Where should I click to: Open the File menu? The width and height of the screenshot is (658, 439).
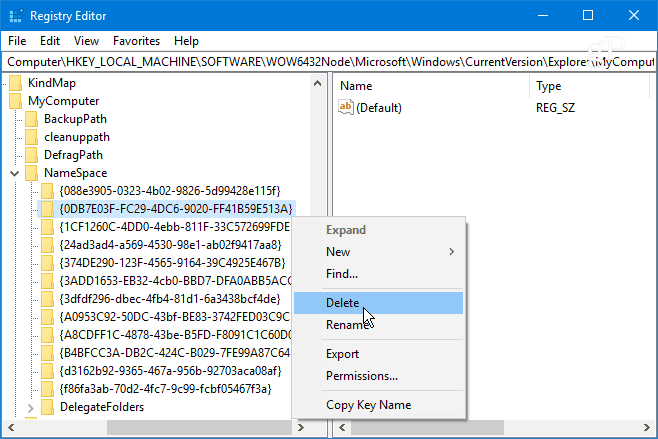click(x=17, y=41)
